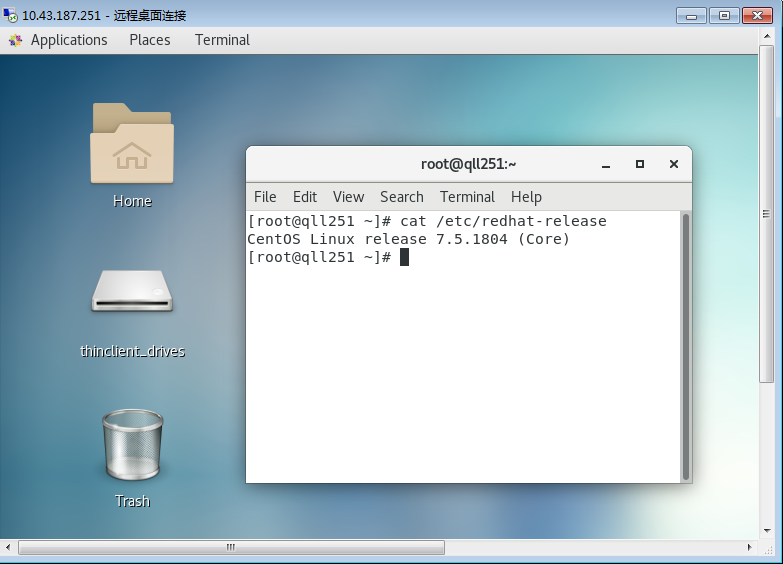
Task: Click the remote desktop vertical scrollbar thumb
Action: point(767,214)
